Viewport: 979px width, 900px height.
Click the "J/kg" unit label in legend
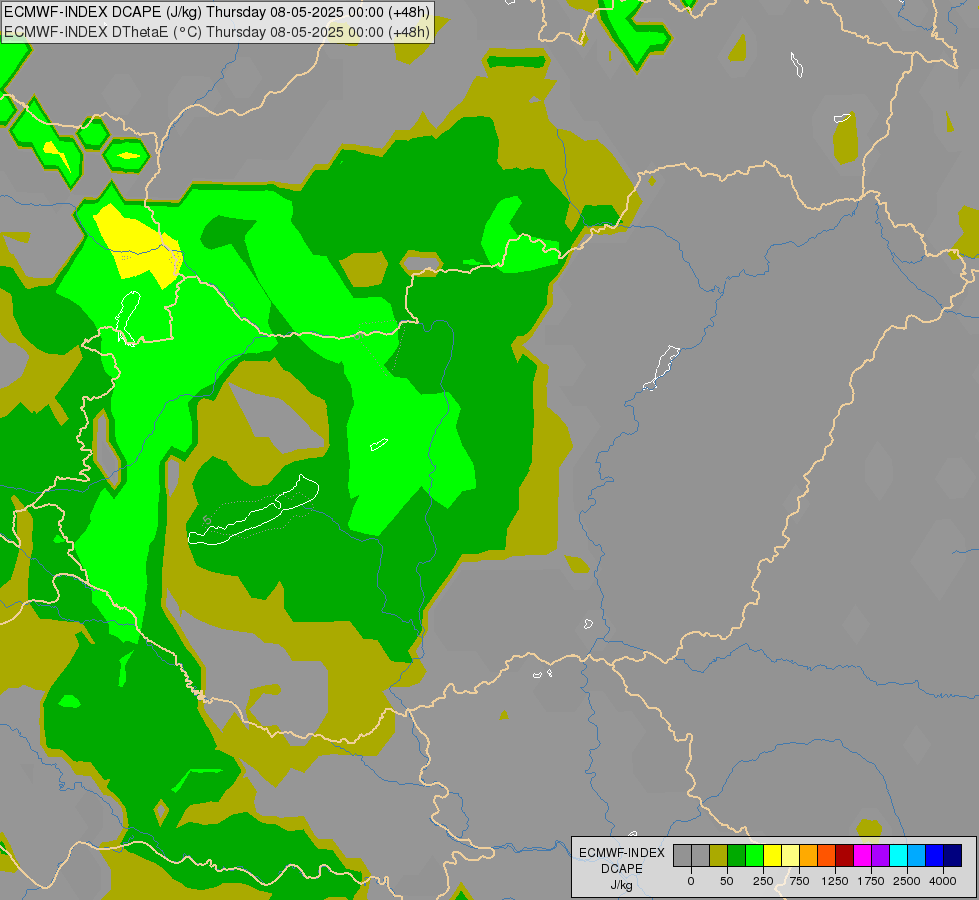point(622,885)
